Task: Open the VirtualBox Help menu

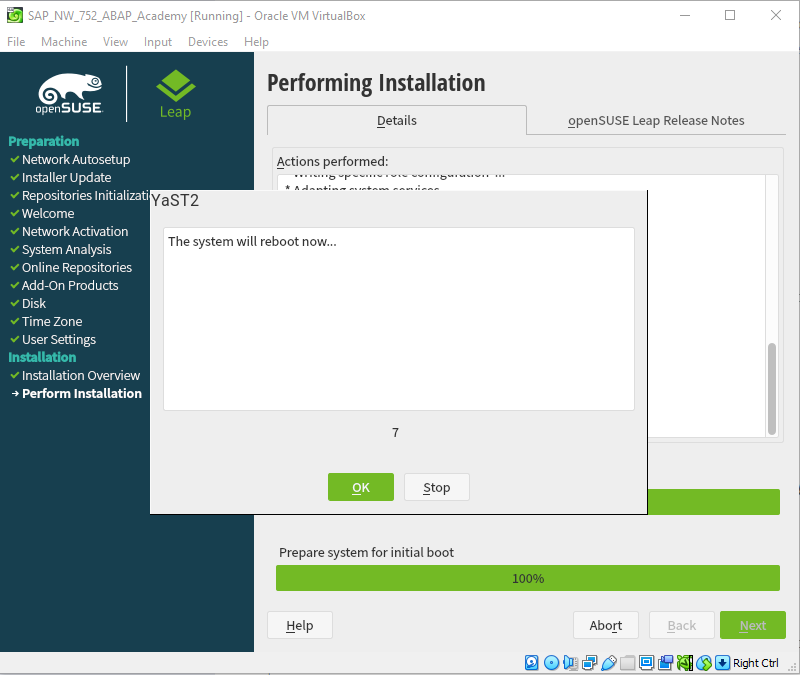Action: (256, 42)
